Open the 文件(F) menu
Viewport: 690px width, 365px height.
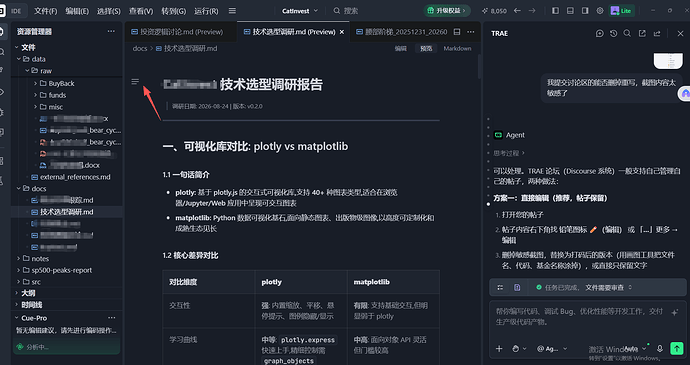(46, 11)
